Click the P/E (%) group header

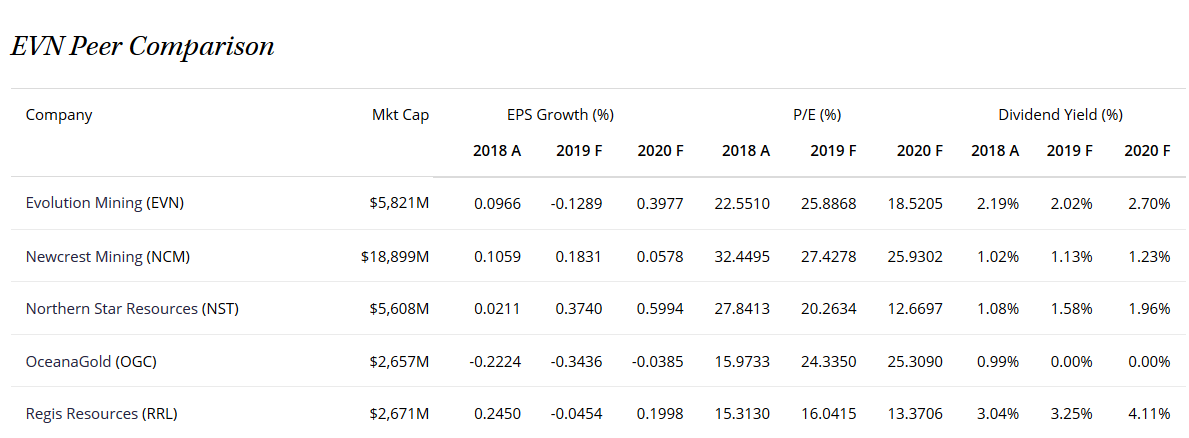[x=816, y=115]
